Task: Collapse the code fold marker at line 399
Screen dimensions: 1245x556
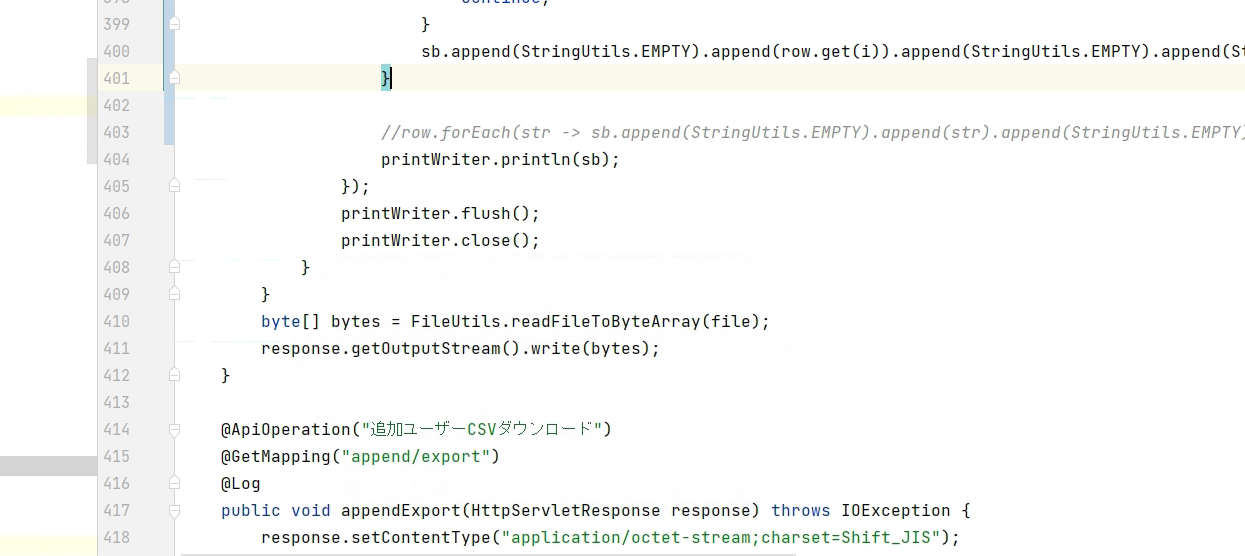Action: click(x=174, y=23)
